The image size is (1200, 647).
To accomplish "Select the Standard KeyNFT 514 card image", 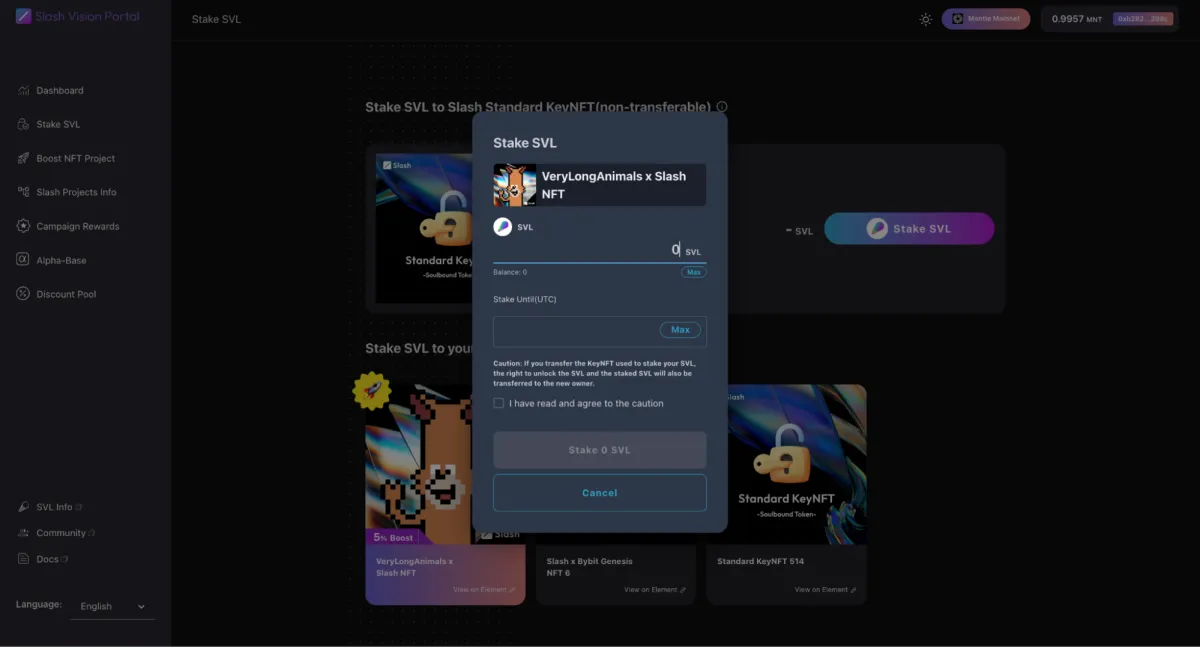I will pos(786,465).
